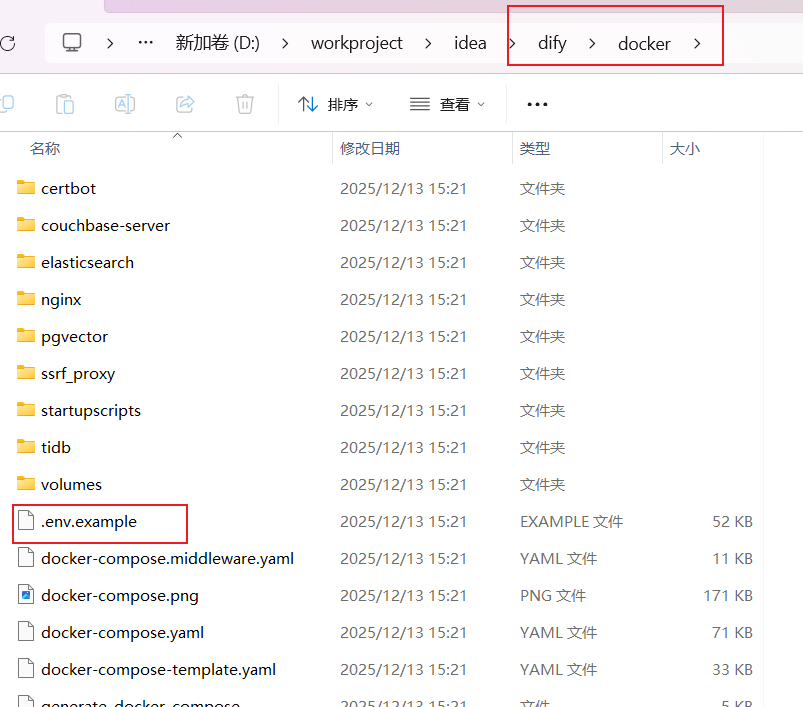This screenshot has width=803, height=707.
Task: Select the dify breadcrumb
Action: (x=552, y=44)
